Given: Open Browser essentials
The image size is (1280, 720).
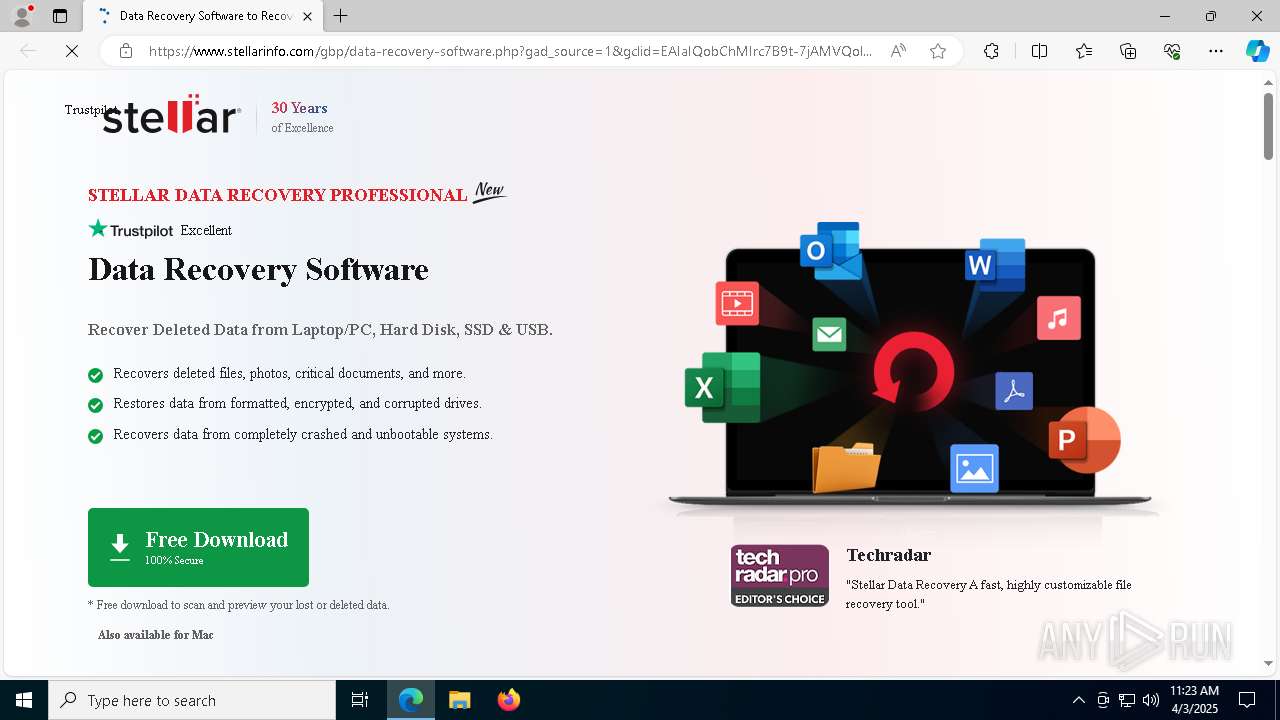Looking at the screenshot, I should 1172,51.
